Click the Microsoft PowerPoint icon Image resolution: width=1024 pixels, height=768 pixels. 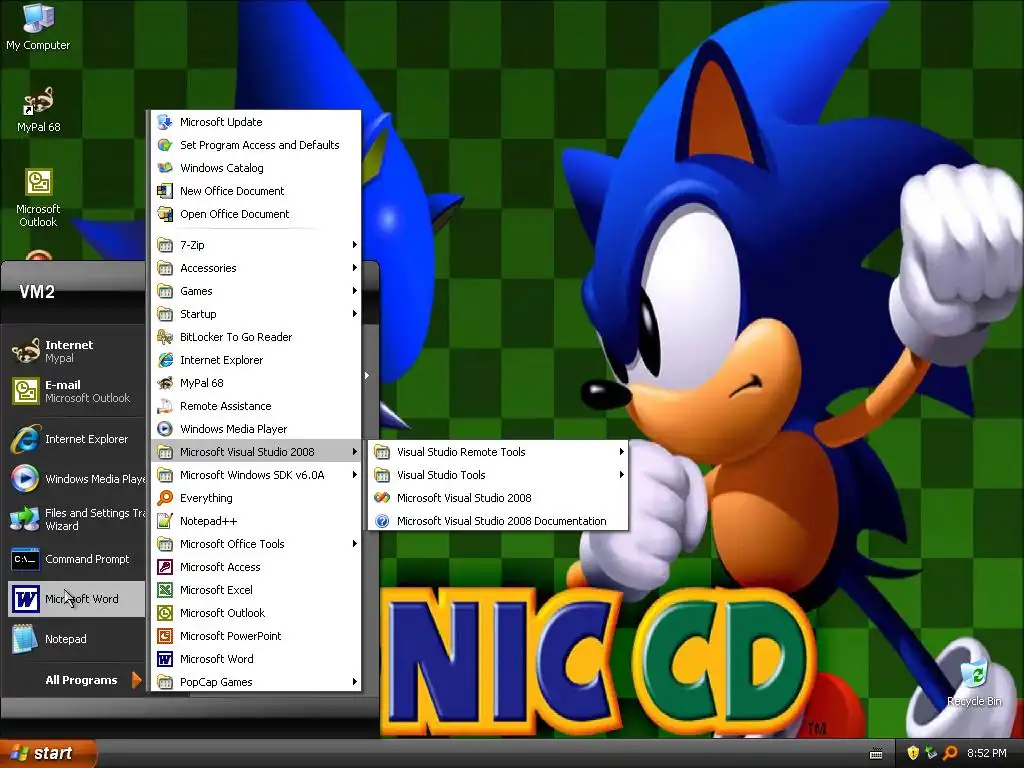pos(165,636)
